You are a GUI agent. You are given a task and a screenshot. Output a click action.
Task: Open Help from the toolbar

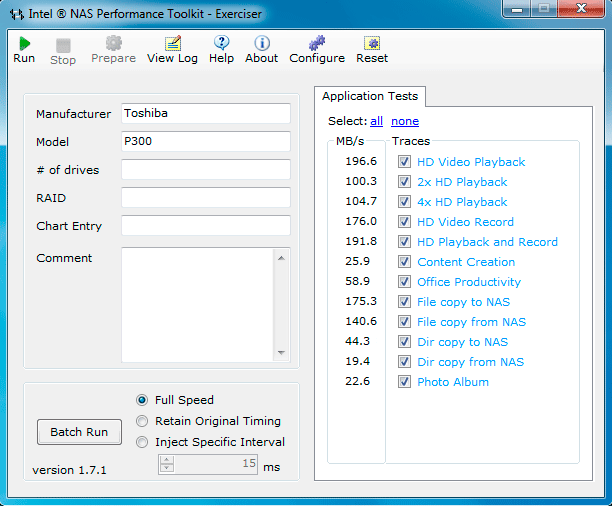coord(221,43)
